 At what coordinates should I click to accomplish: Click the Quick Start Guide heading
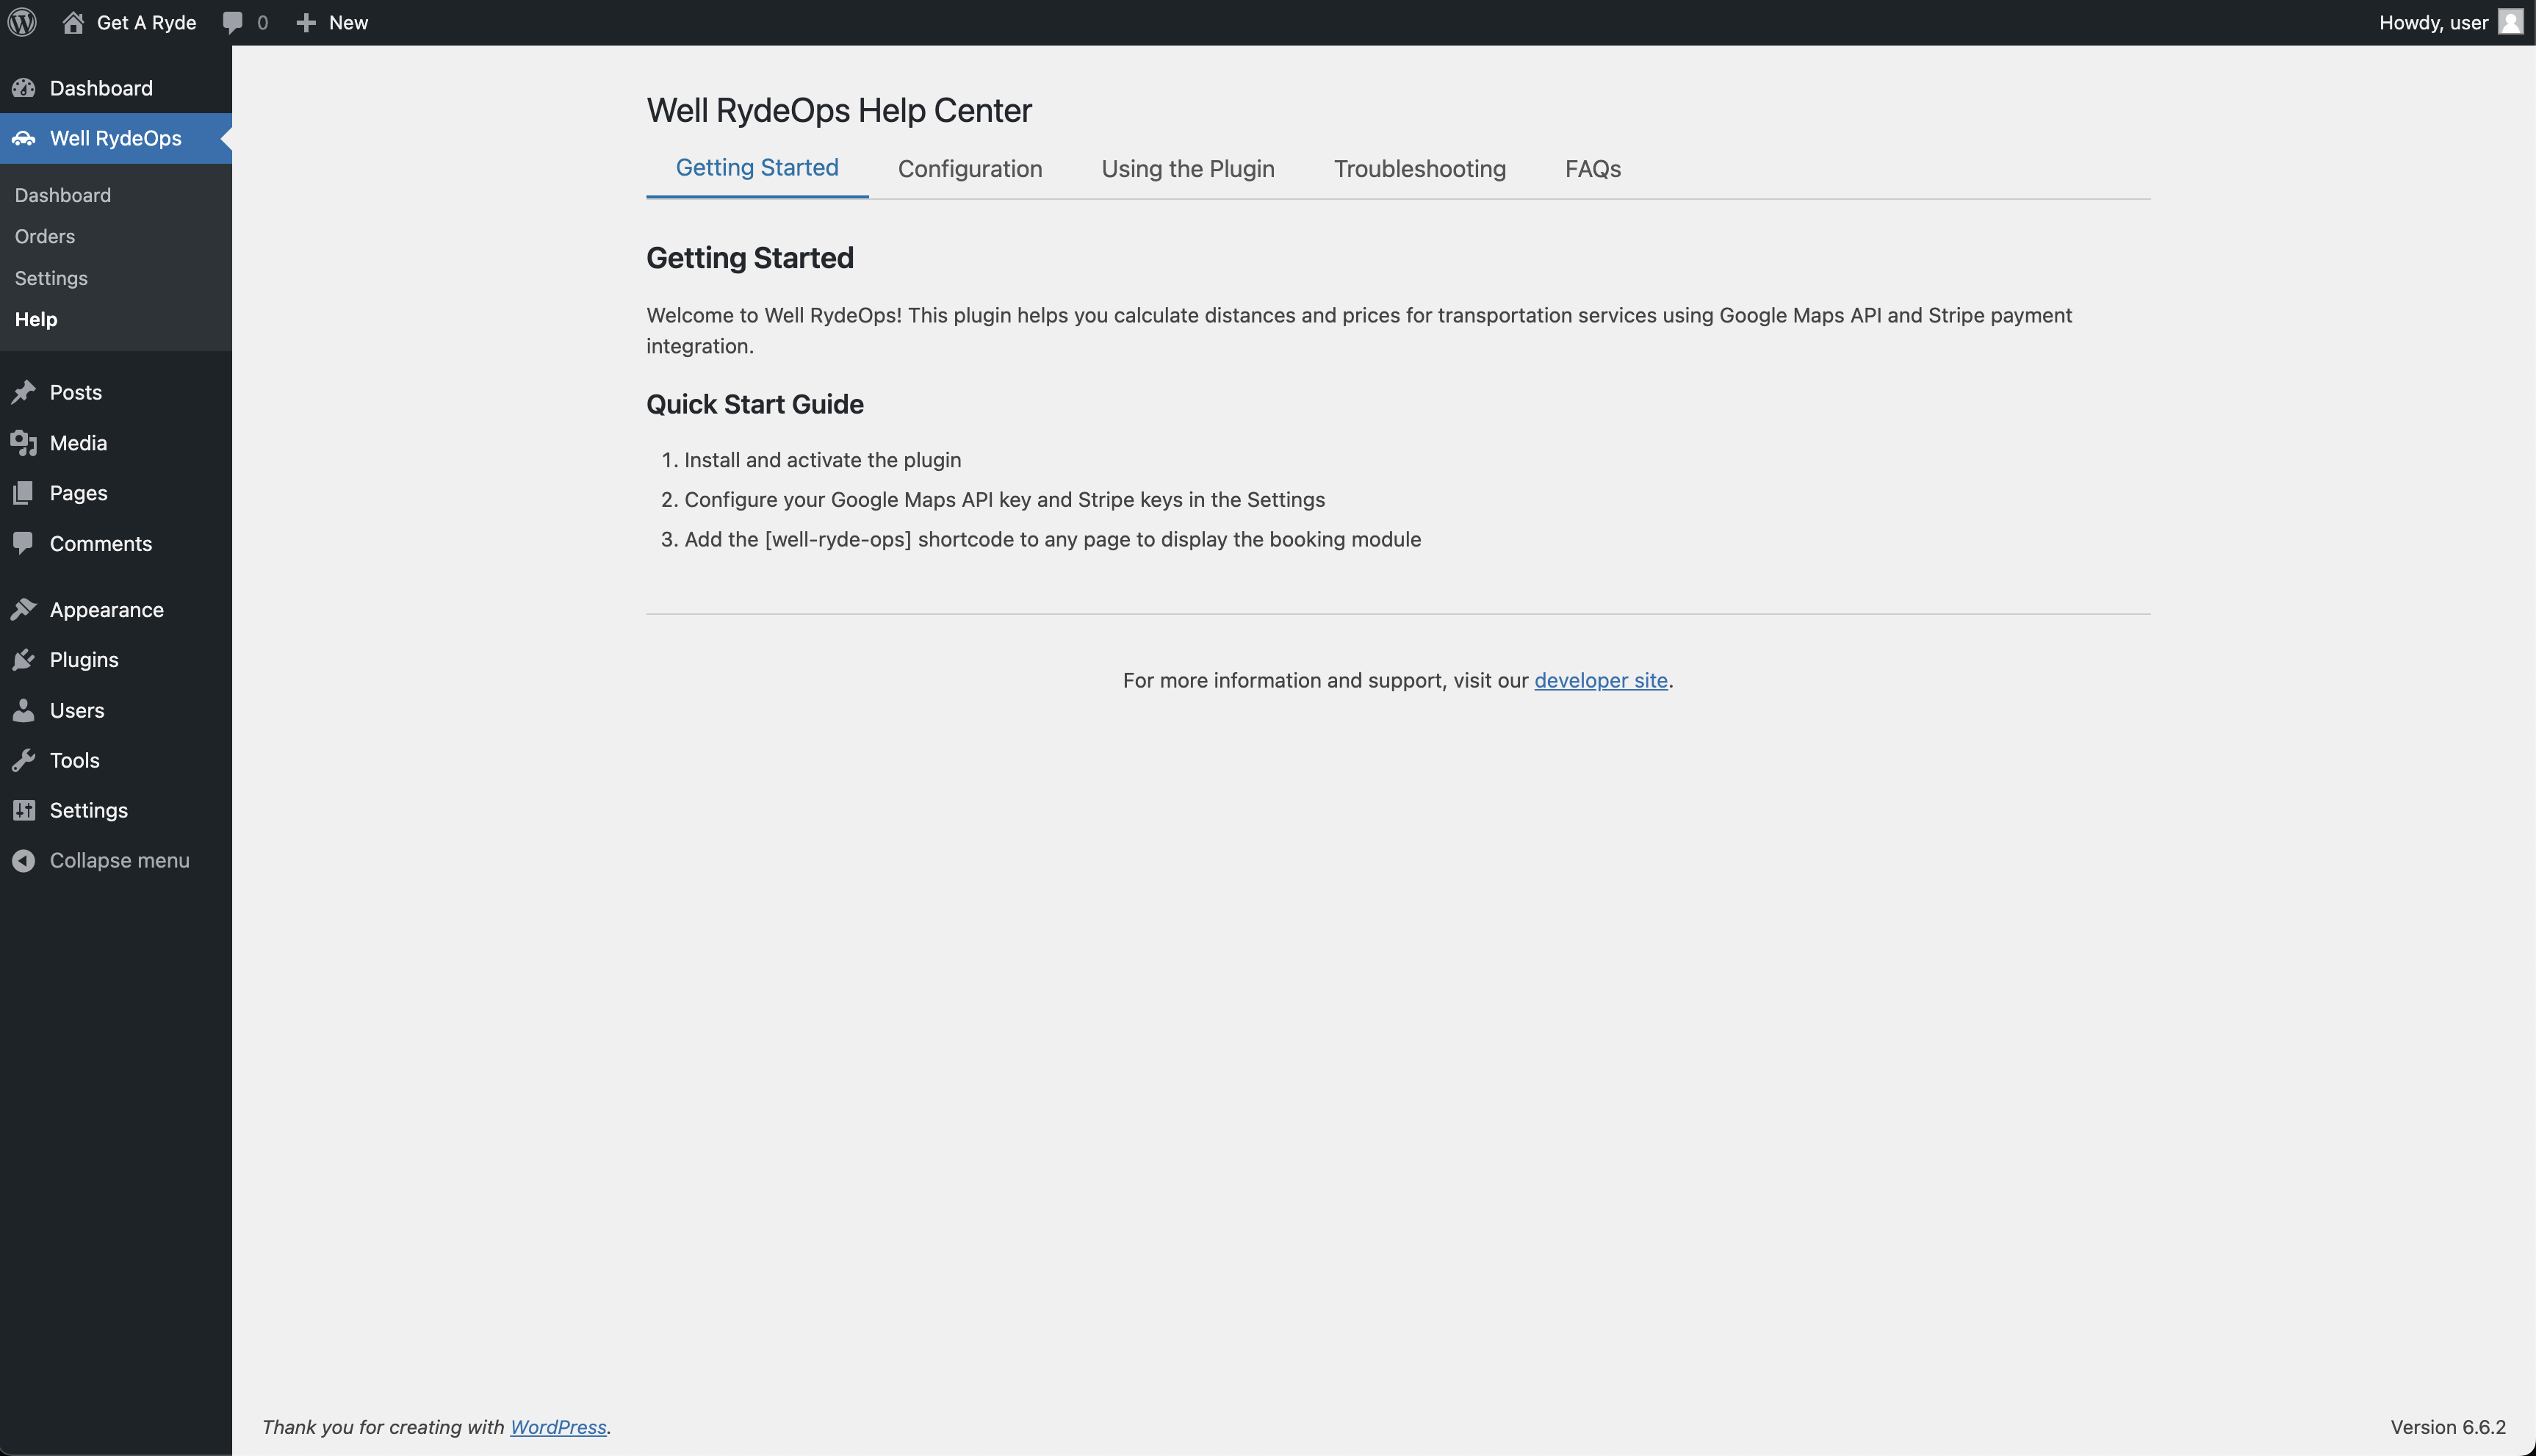(755, 404)
